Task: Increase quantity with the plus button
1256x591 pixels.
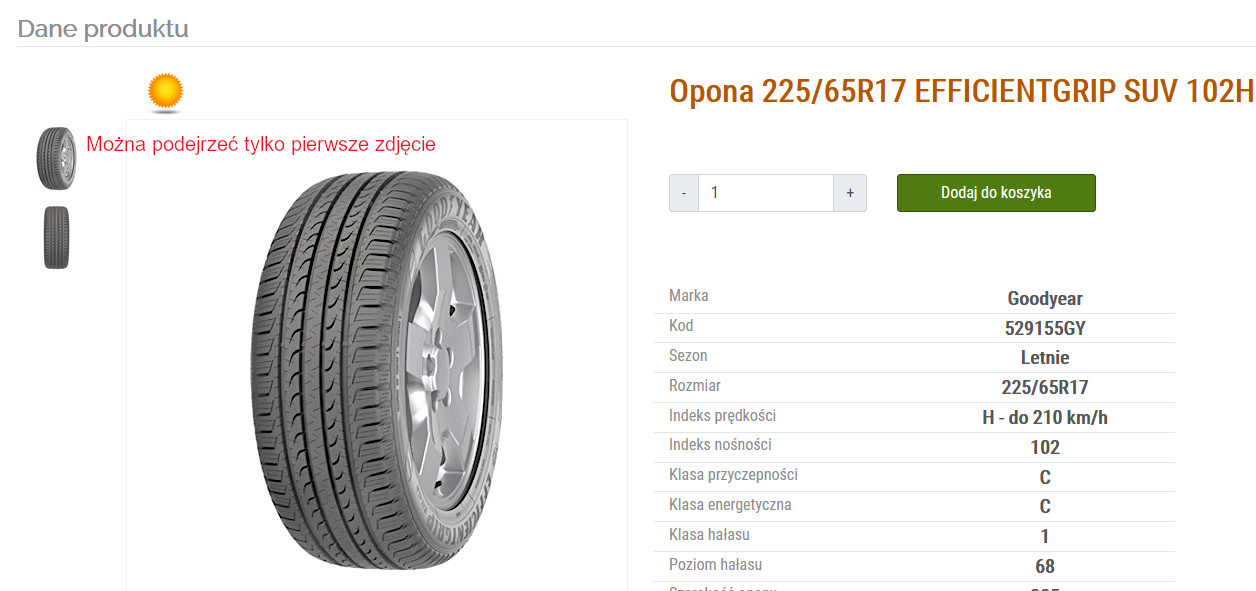Action: (850, 193)
